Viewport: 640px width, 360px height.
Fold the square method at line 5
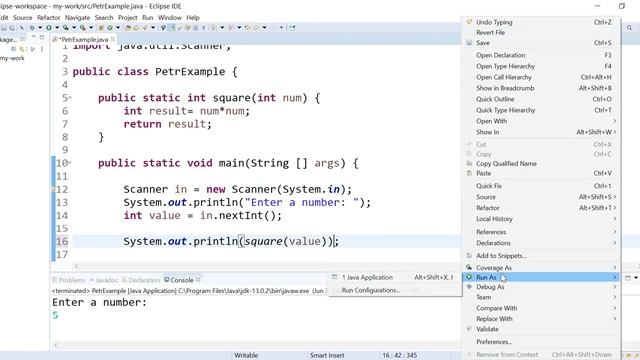click(x=70, y=98)
